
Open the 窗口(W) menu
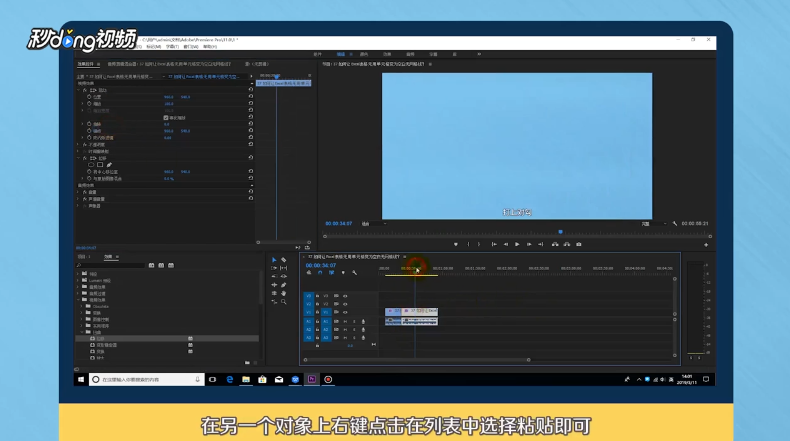[190, 46]
